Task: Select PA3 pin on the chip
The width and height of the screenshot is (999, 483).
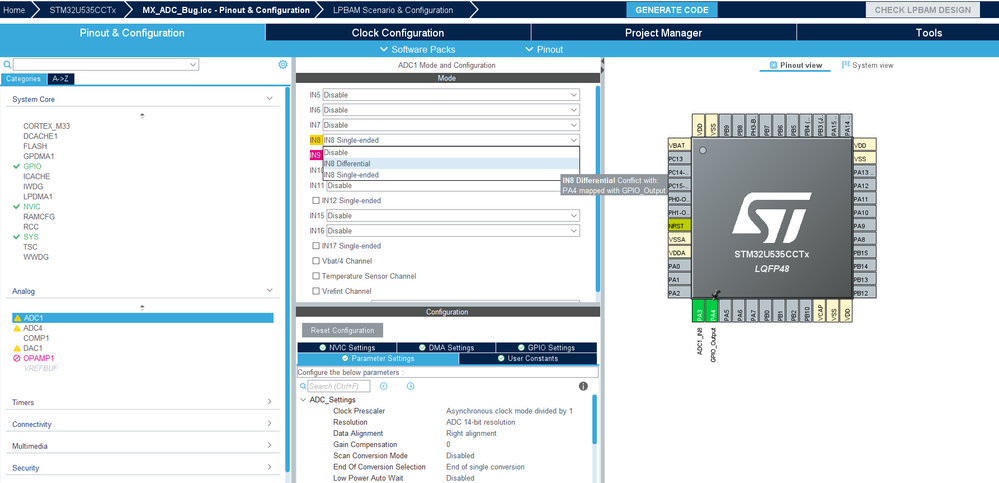Action: click(x=700, y=309)
